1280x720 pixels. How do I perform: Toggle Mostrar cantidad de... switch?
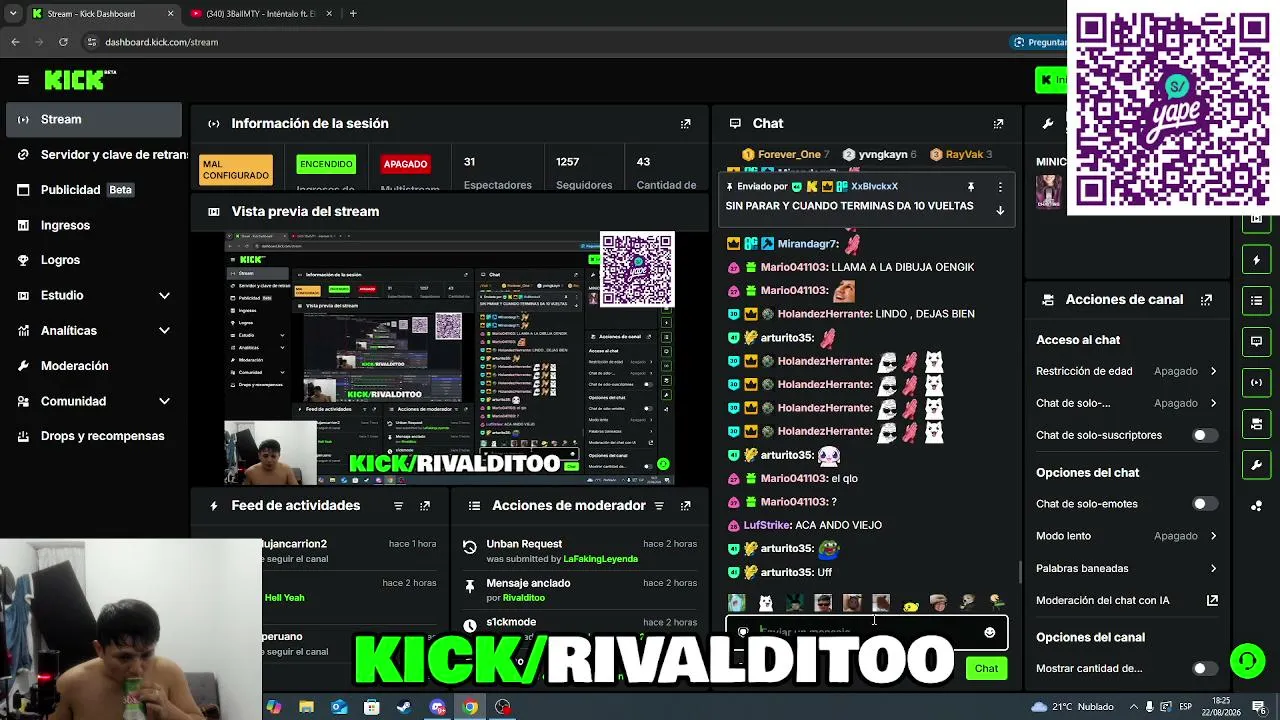click(x=1205, y=669)
